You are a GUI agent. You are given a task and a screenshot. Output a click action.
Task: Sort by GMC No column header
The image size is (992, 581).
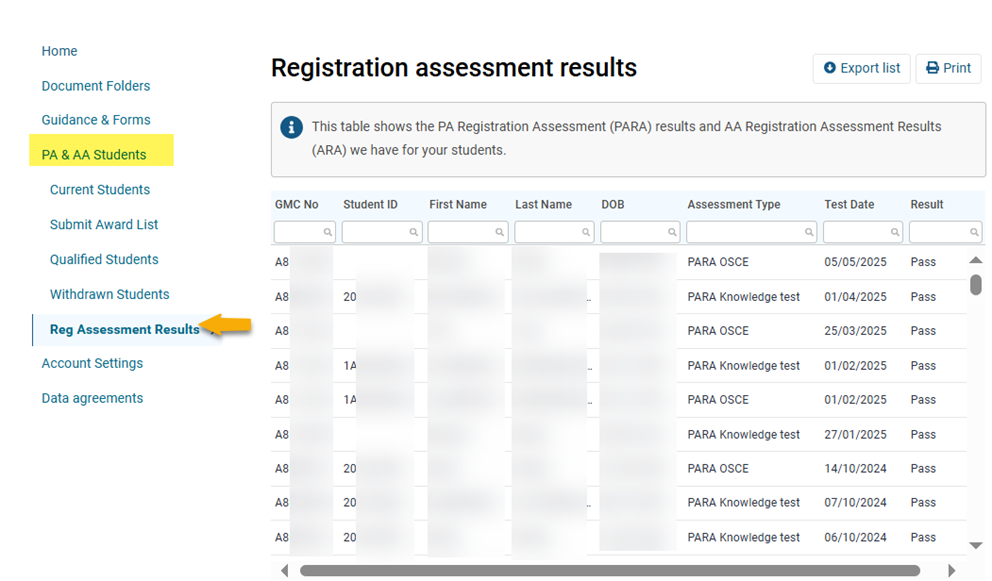point(297,204)
